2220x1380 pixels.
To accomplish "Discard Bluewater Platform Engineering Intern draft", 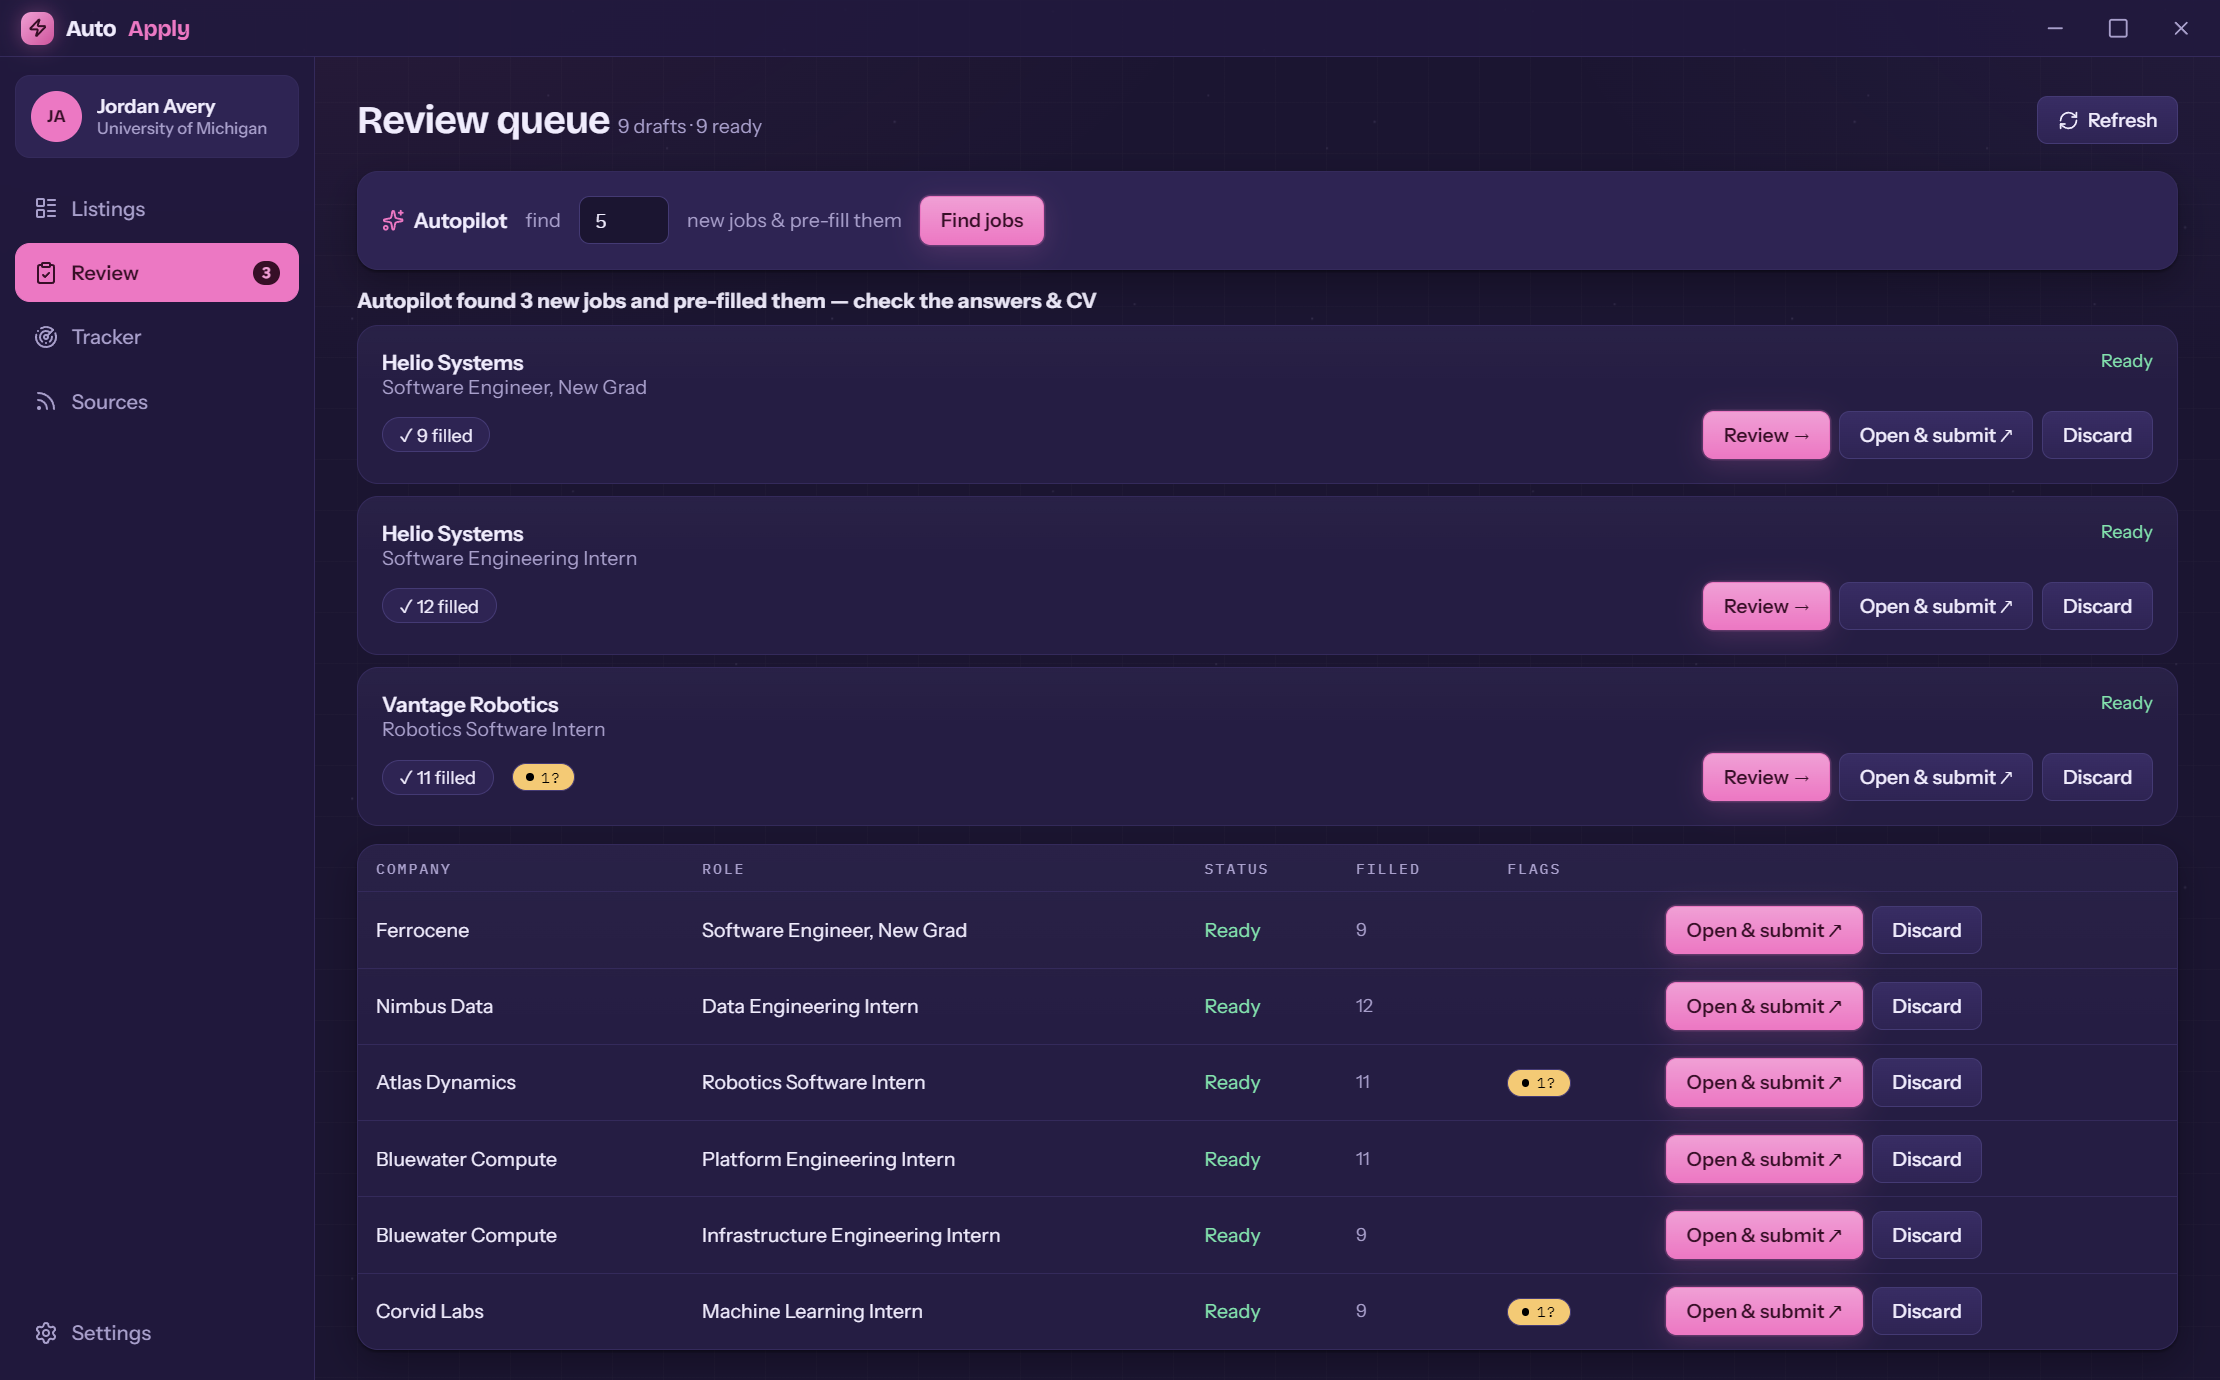I will 1926,1159.
